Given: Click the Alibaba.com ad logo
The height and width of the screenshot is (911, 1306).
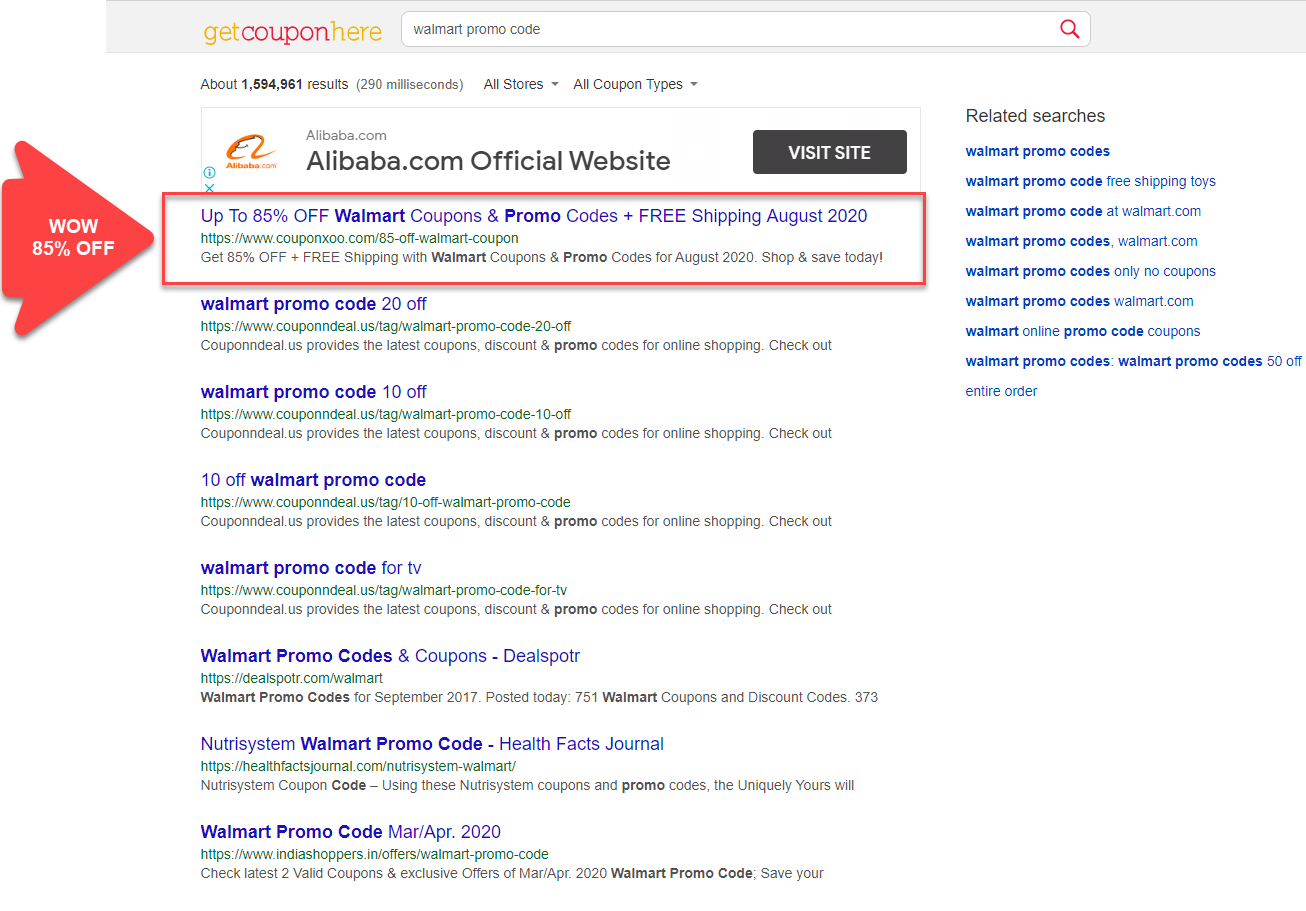Looking at the screenshot, I should pos(251,152).
